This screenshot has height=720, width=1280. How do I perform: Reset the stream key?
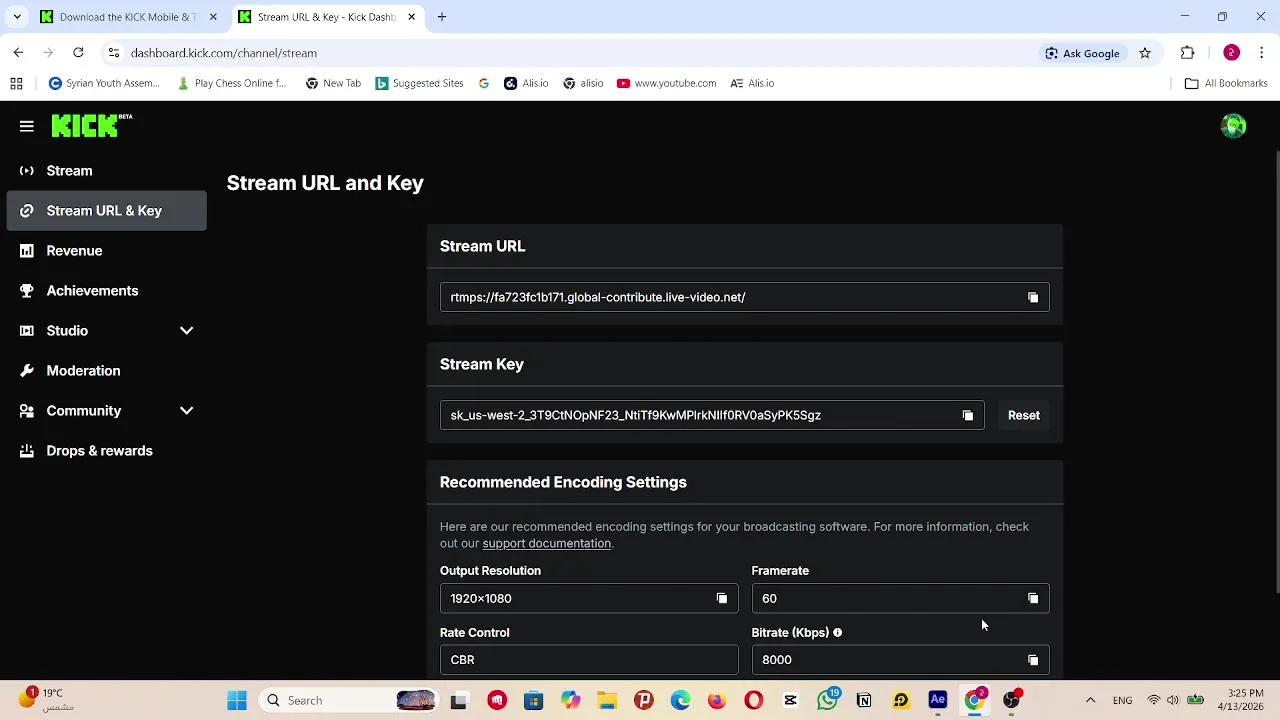[1023, 415]
